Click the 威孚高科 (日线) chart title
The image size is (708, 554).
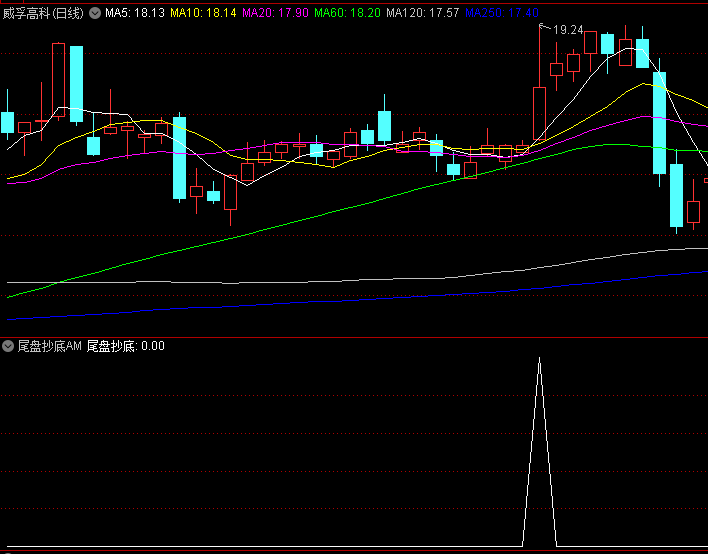[x=43, y=13]
